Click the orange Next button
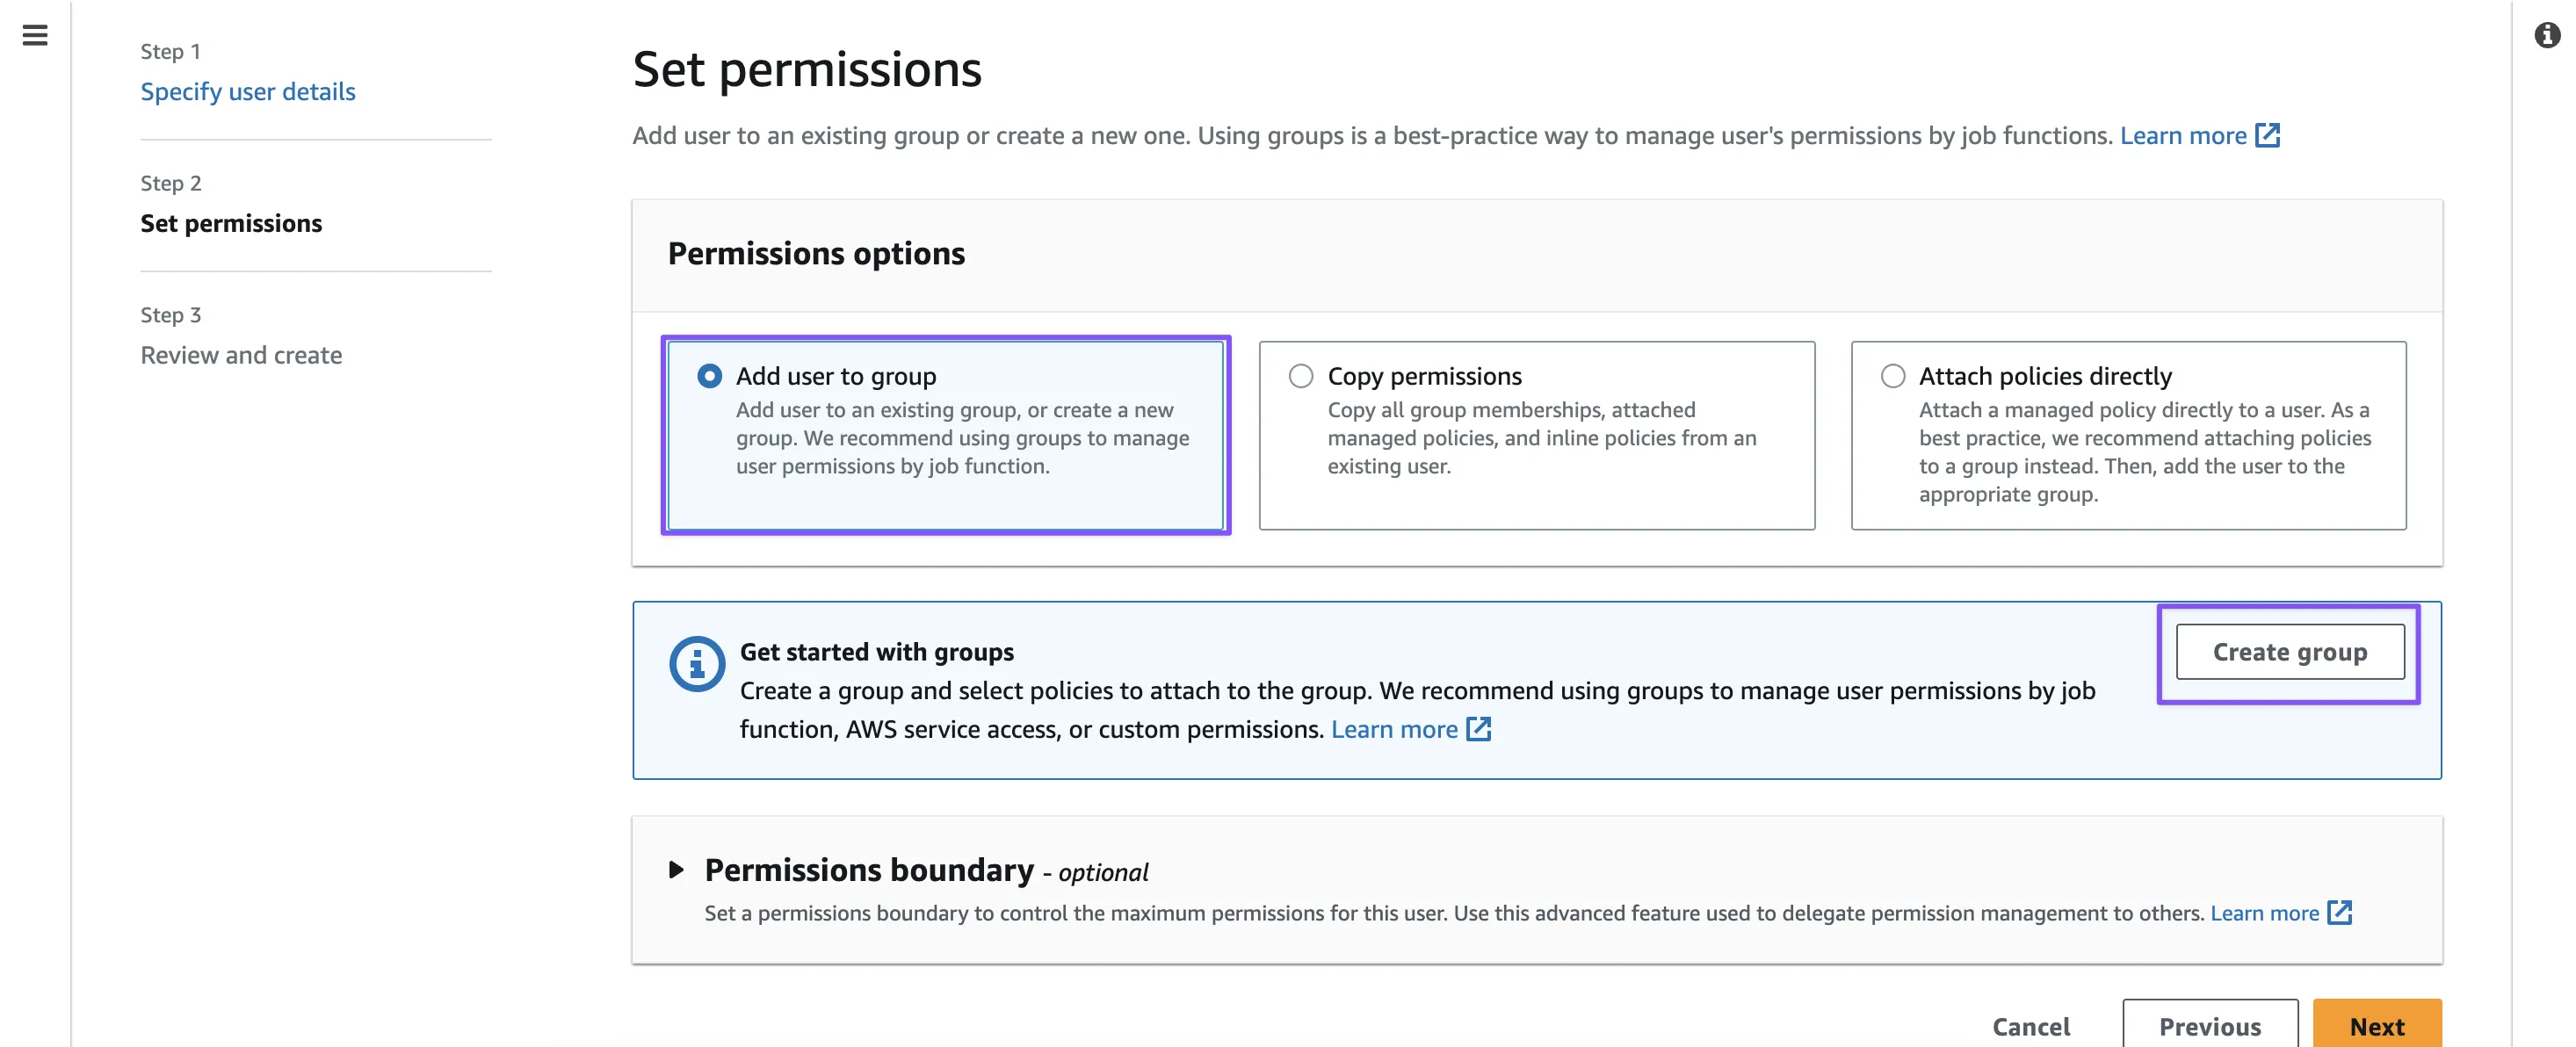The height and width of the screenshot is (1047, 2576). coord(2376,1026)
